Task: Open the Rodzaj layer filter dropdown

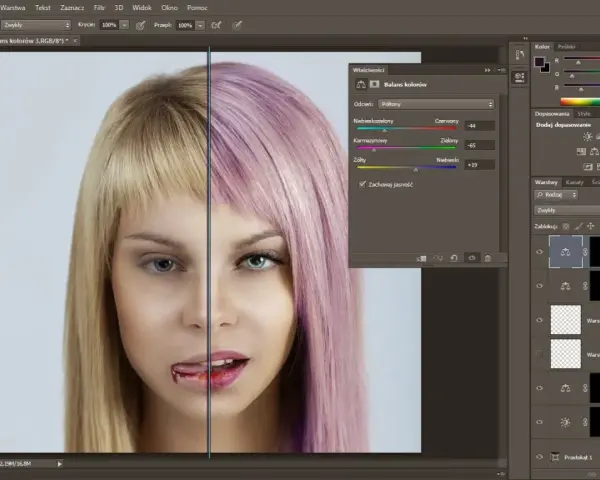Action: pos(556,195)
